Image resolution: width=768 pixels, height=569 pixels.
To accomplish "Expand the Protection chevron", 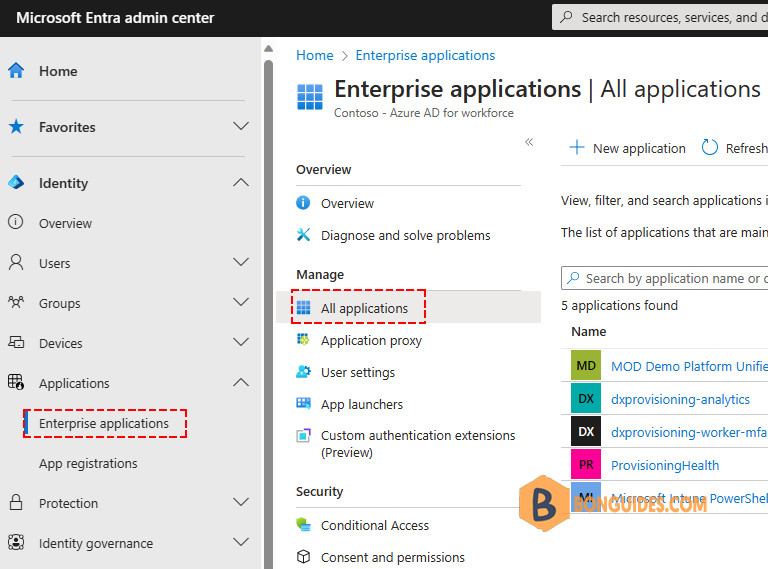I will pos(240,502).
